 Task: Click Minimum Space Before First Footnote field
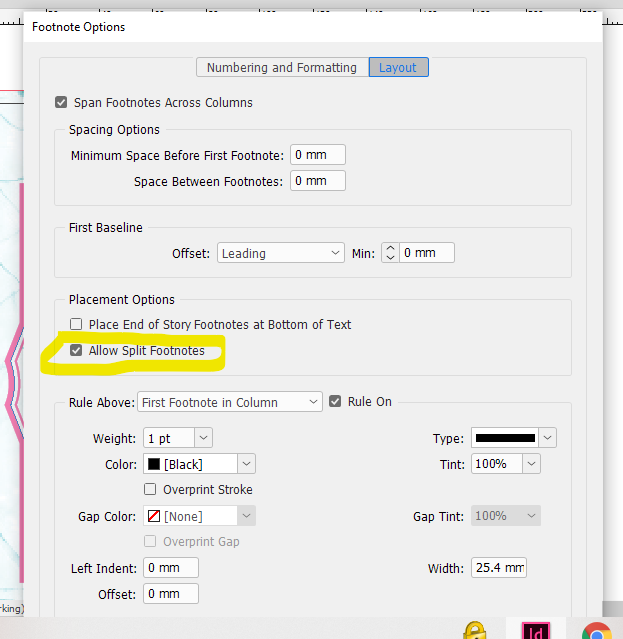point(318,154)
